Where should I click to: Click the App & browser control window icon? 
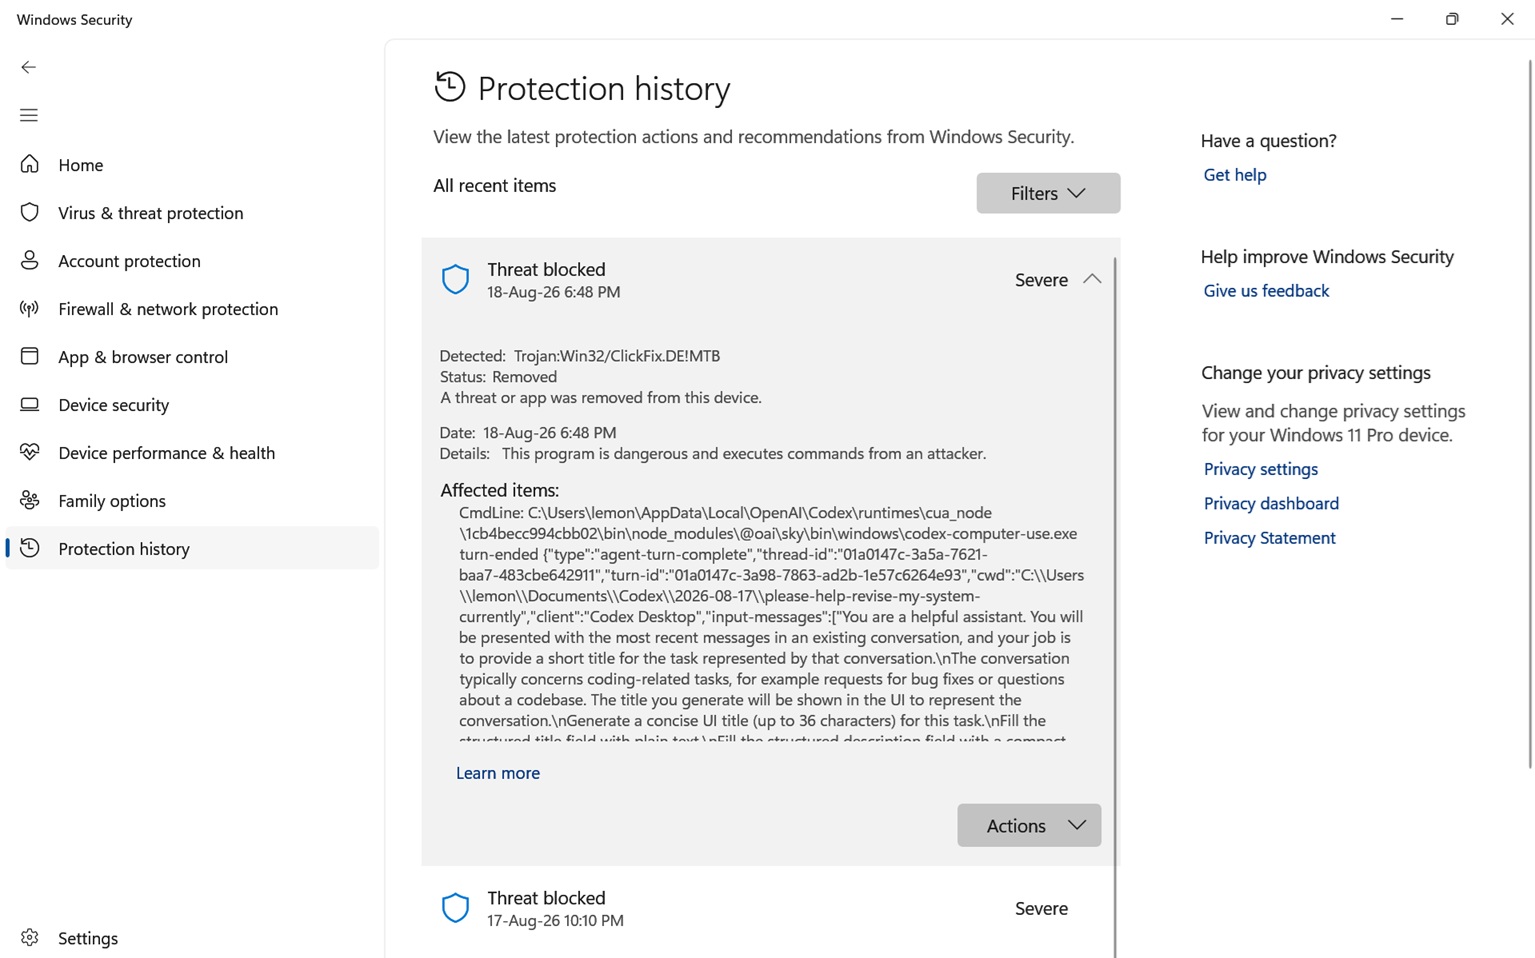(x=30, y=356)
